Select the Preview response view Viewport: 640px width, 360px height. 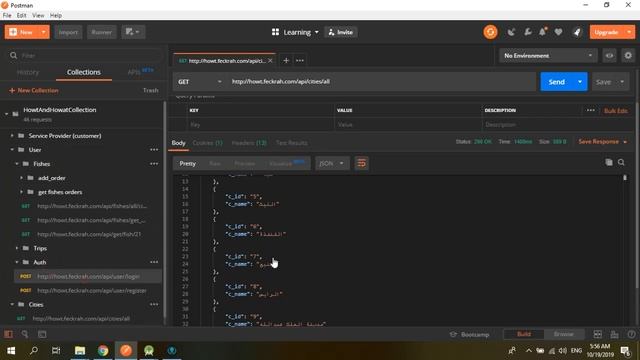coord(244,163)
